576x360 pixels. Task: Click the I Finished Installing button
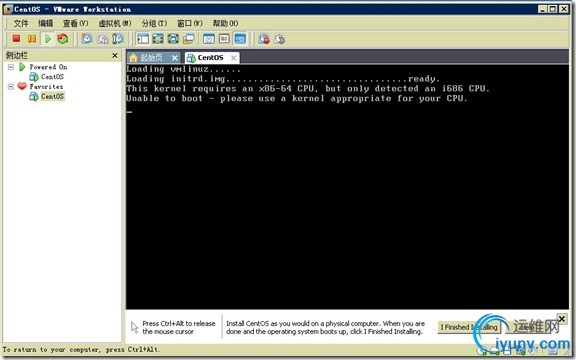pos(469,327)
